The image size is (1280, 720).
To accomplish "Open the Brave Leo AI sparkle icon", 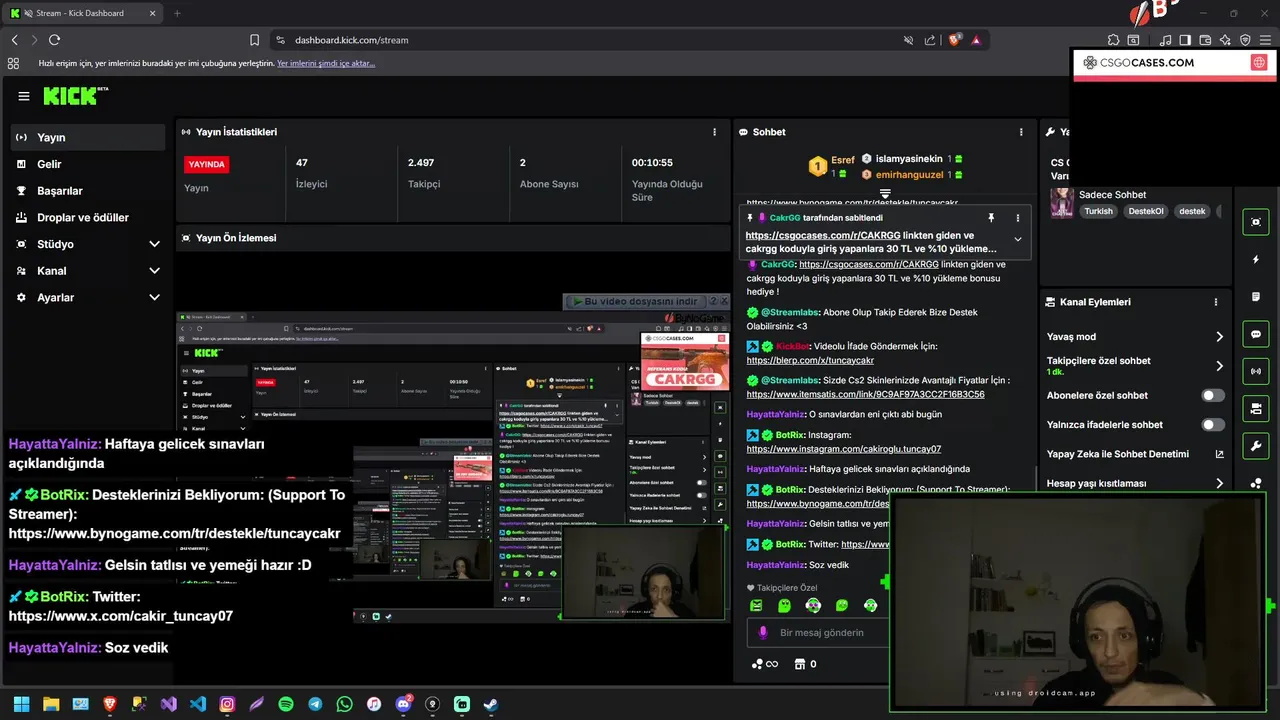I will 1225,40.
